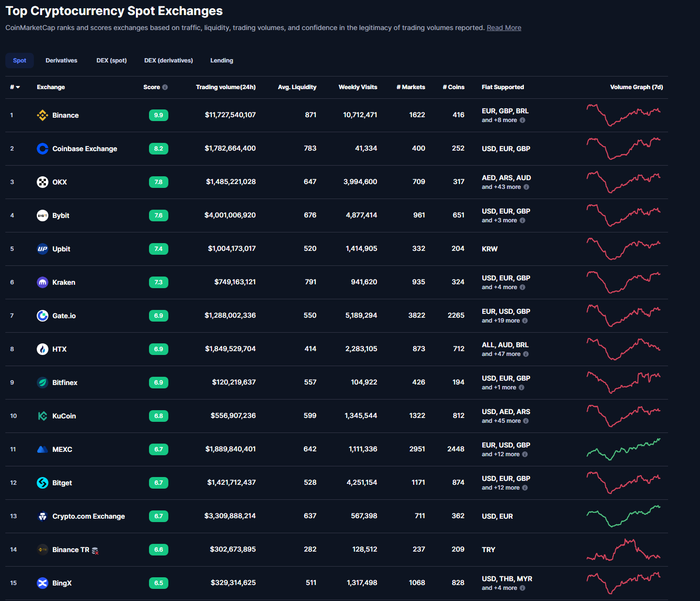Click Bitfinex trading volume $120,219,637

tap(234, 382)
